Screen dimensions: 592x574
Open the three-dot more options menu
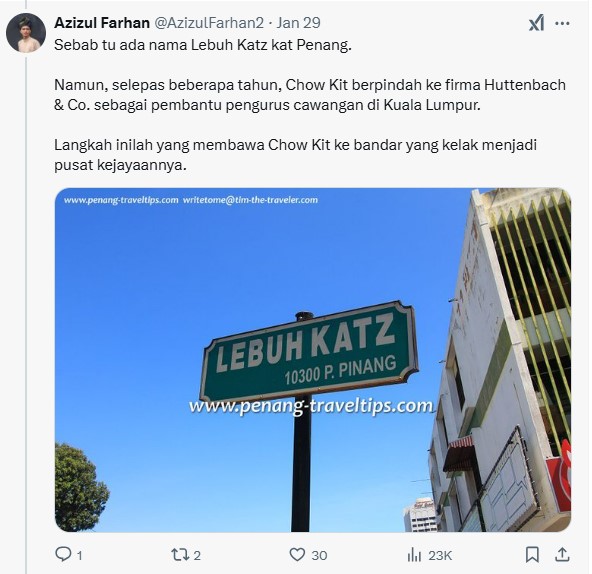[x=562, y=23]
